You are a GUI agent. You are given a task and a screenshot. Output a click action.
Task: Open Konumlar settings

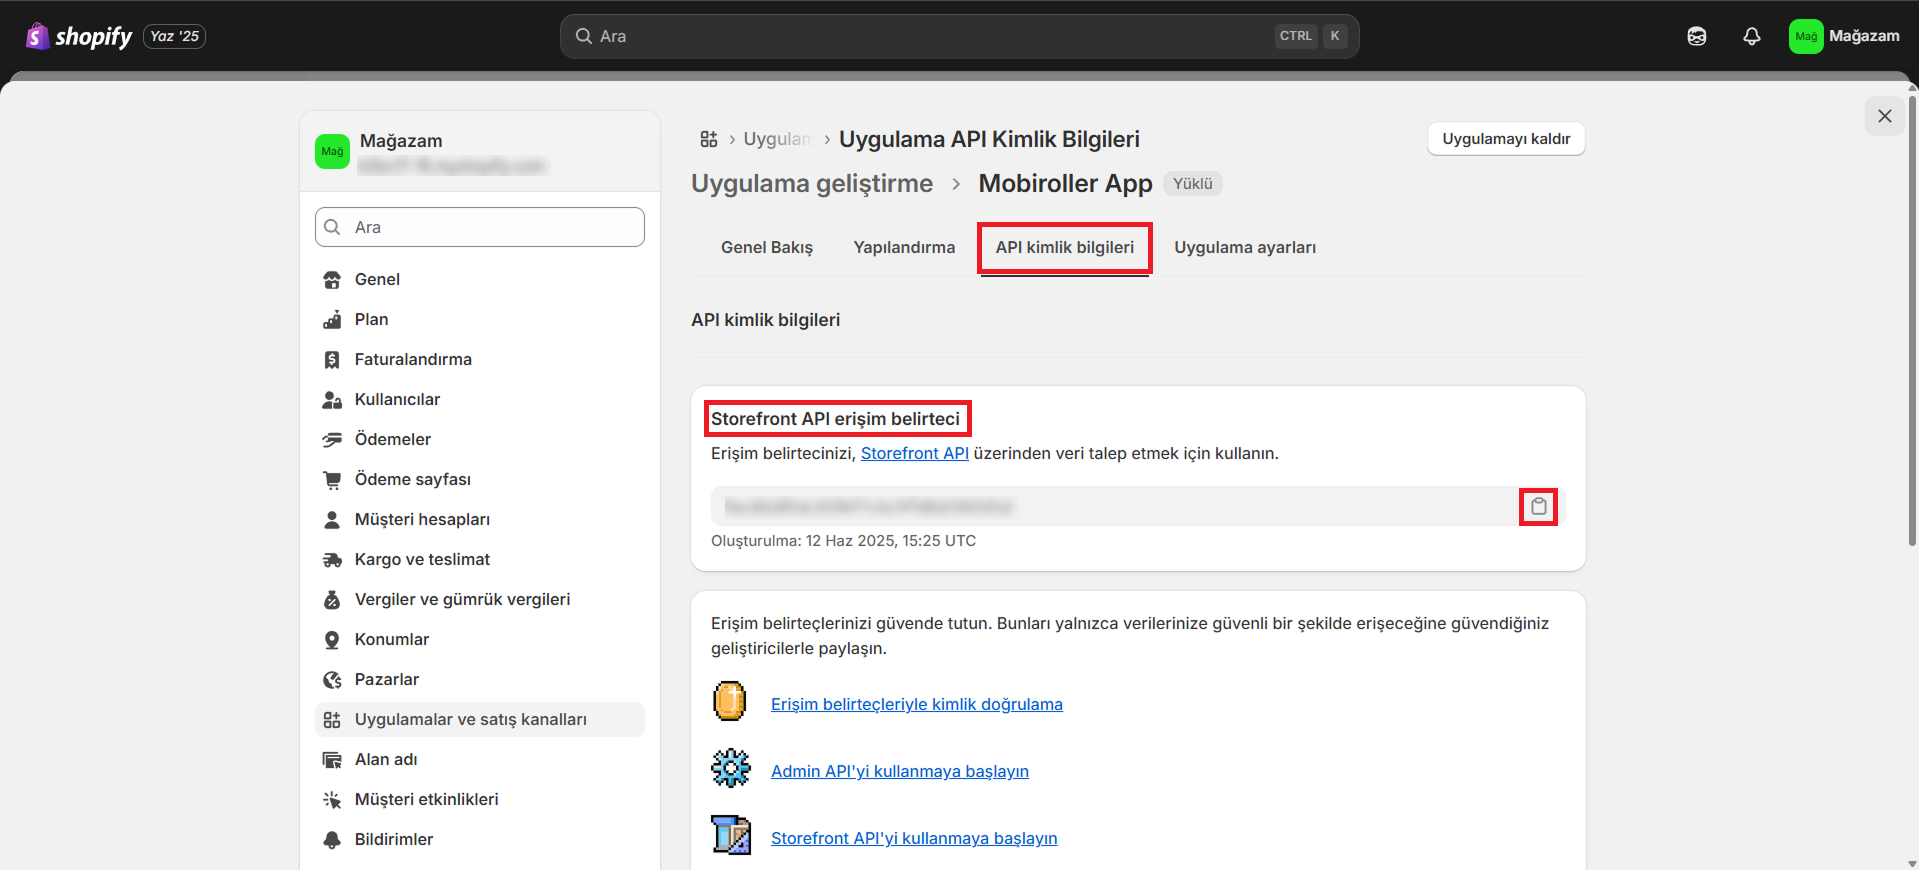pyautogui.click(x=480, y=640)
